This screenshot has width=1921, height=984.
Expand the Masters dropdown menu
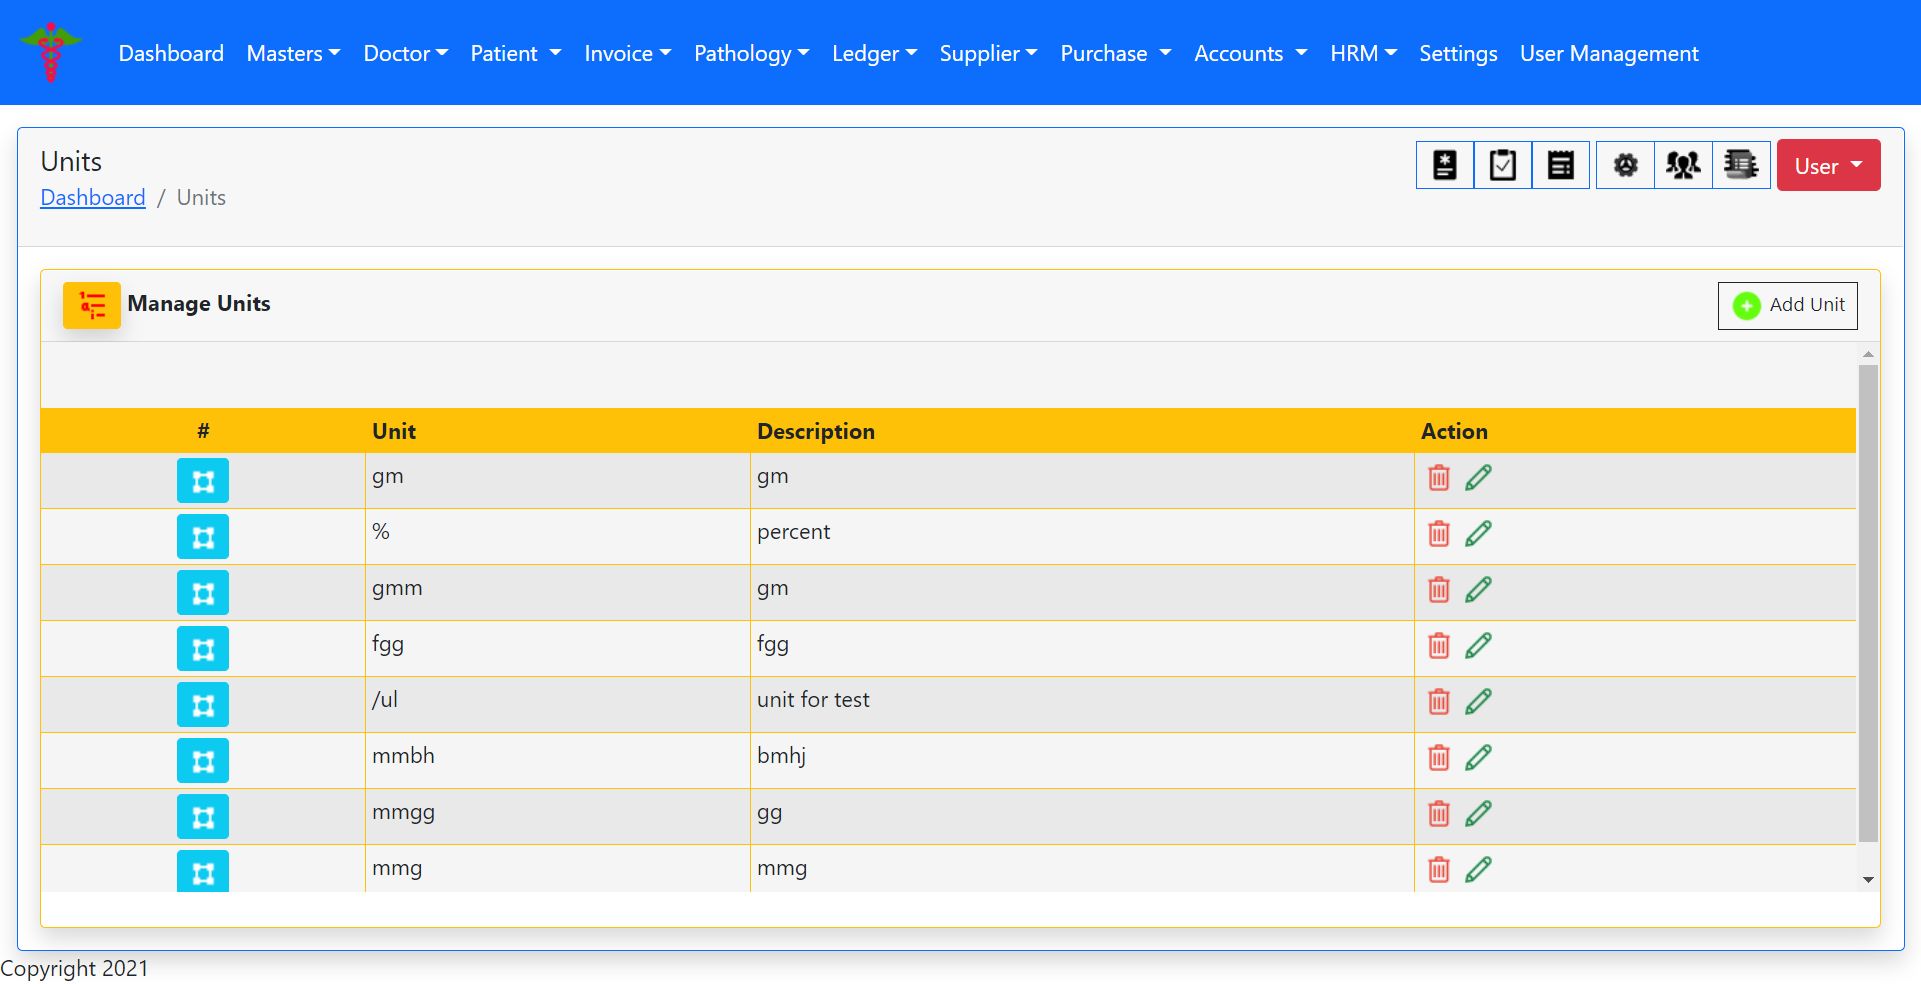[293, 54]
